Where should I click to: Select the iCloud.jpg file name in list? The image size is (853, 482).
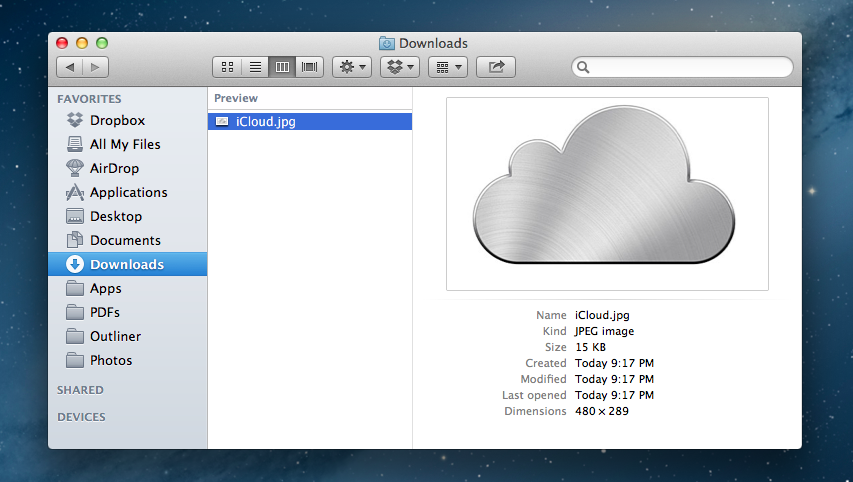tap(265, 121)
